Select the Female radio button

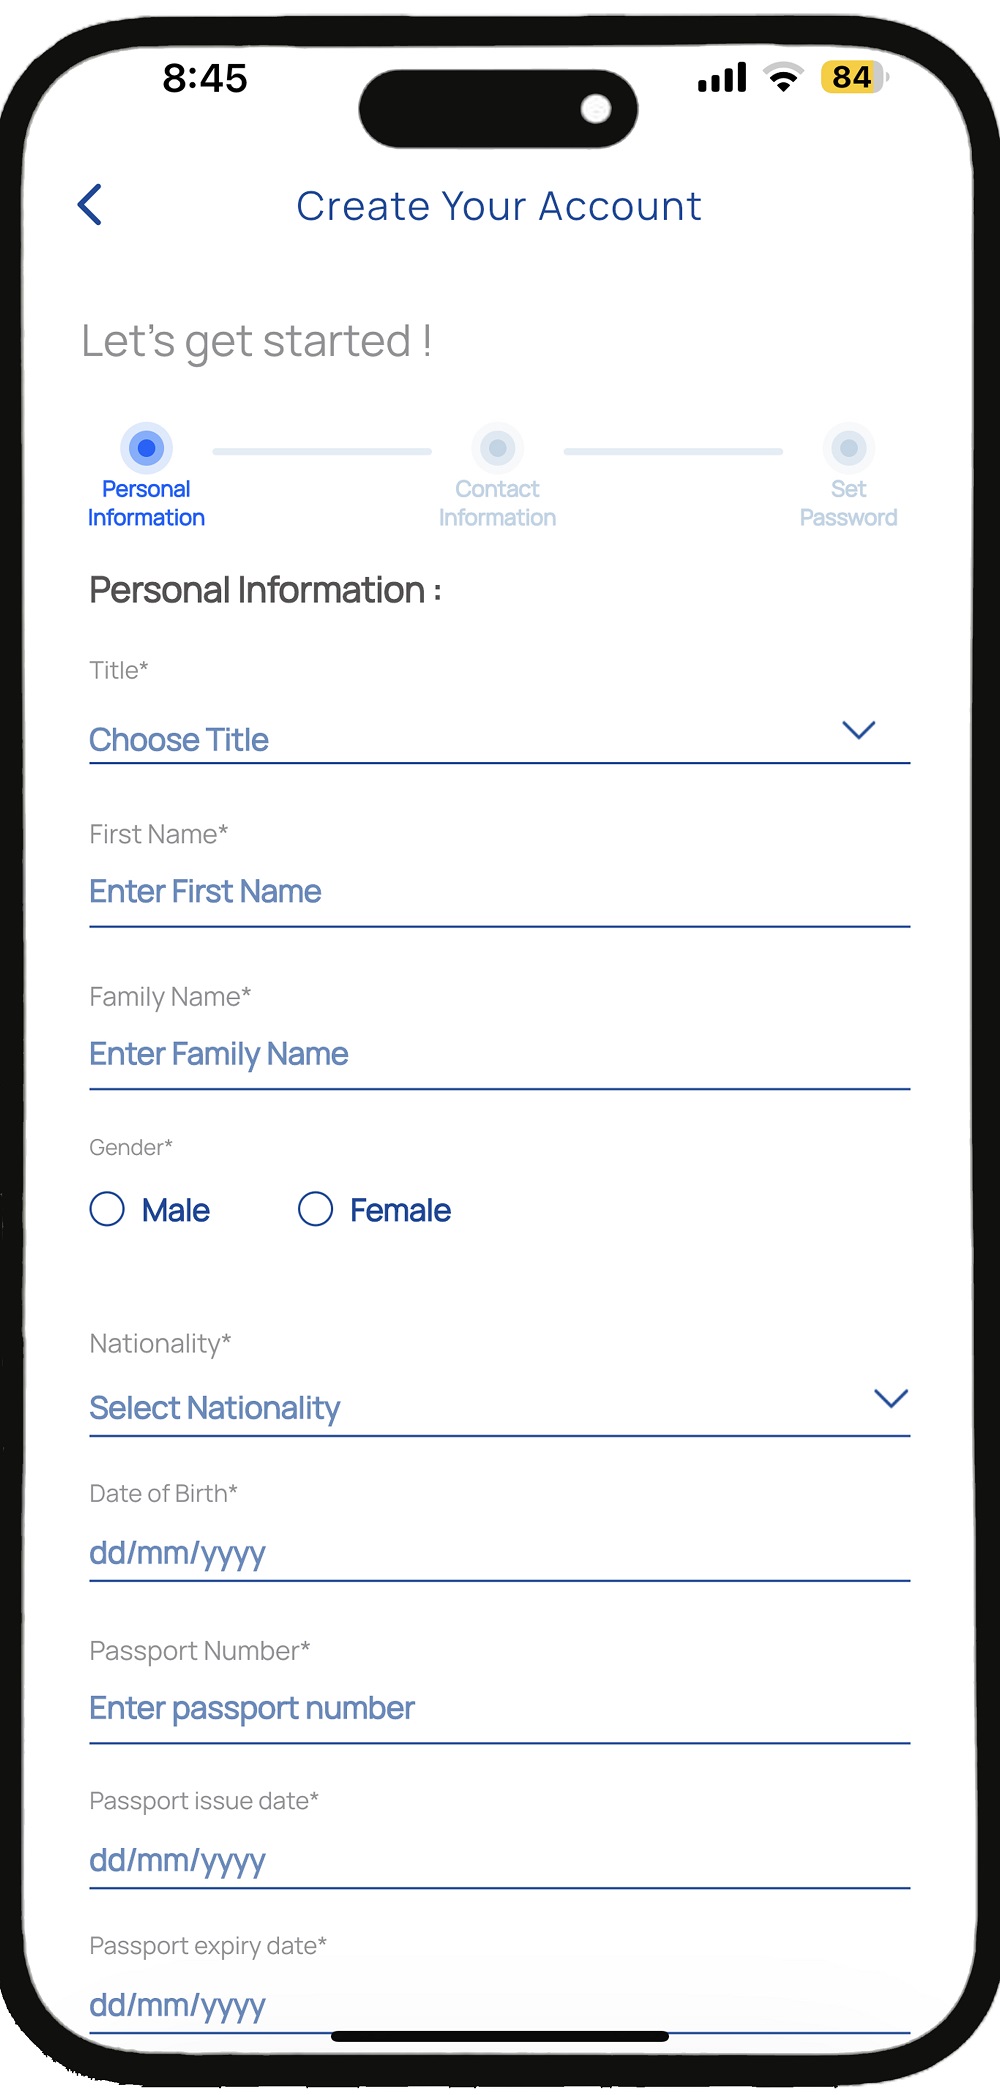click(316, 1210)
